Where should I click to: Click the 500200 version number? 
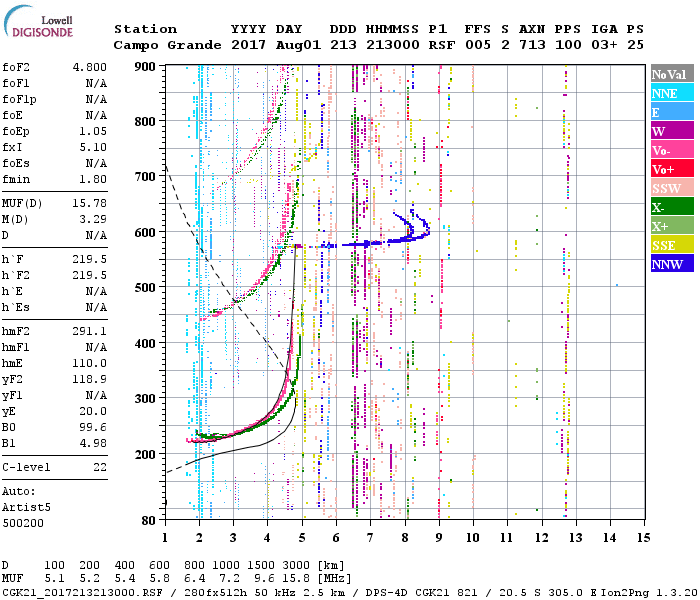coord(23,523)
